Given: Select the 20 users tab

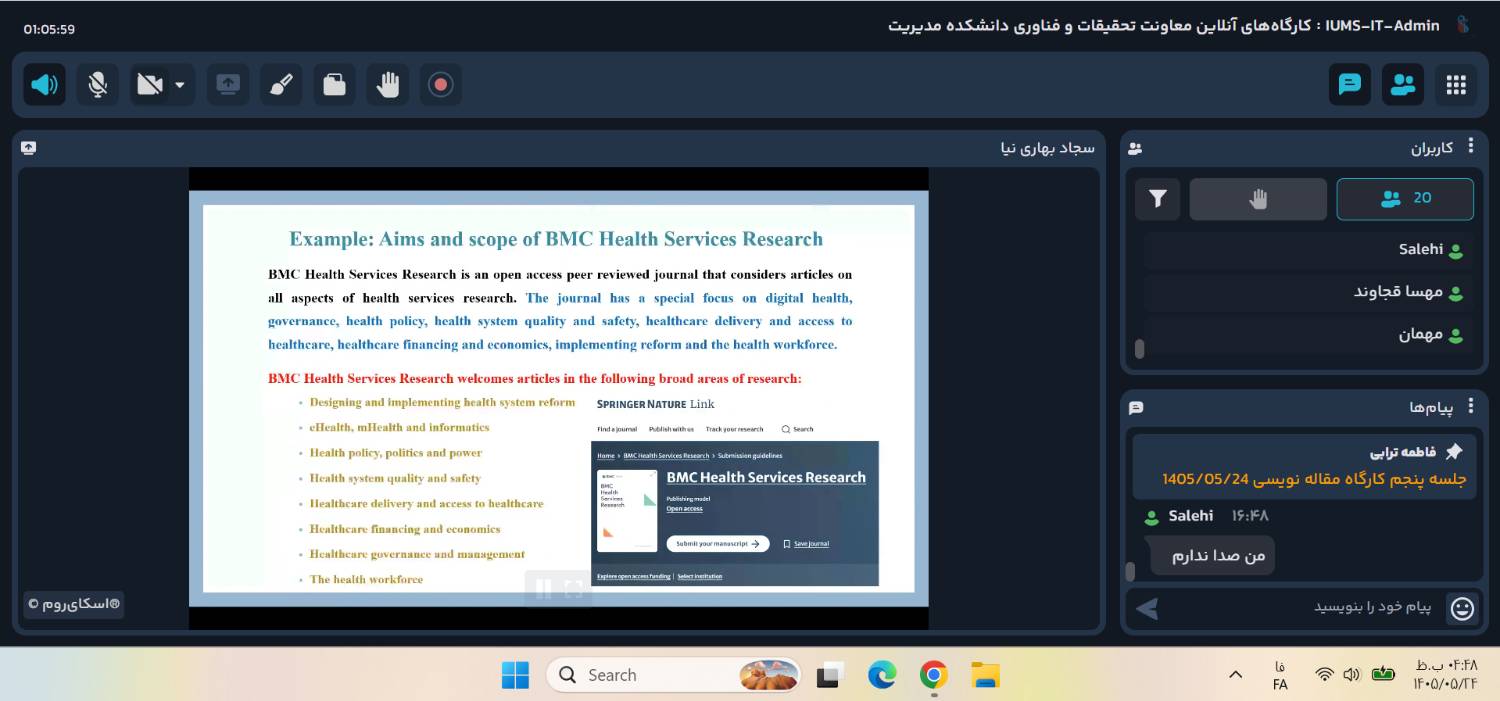Looking at the screenshot, I should click(1405, 199).
